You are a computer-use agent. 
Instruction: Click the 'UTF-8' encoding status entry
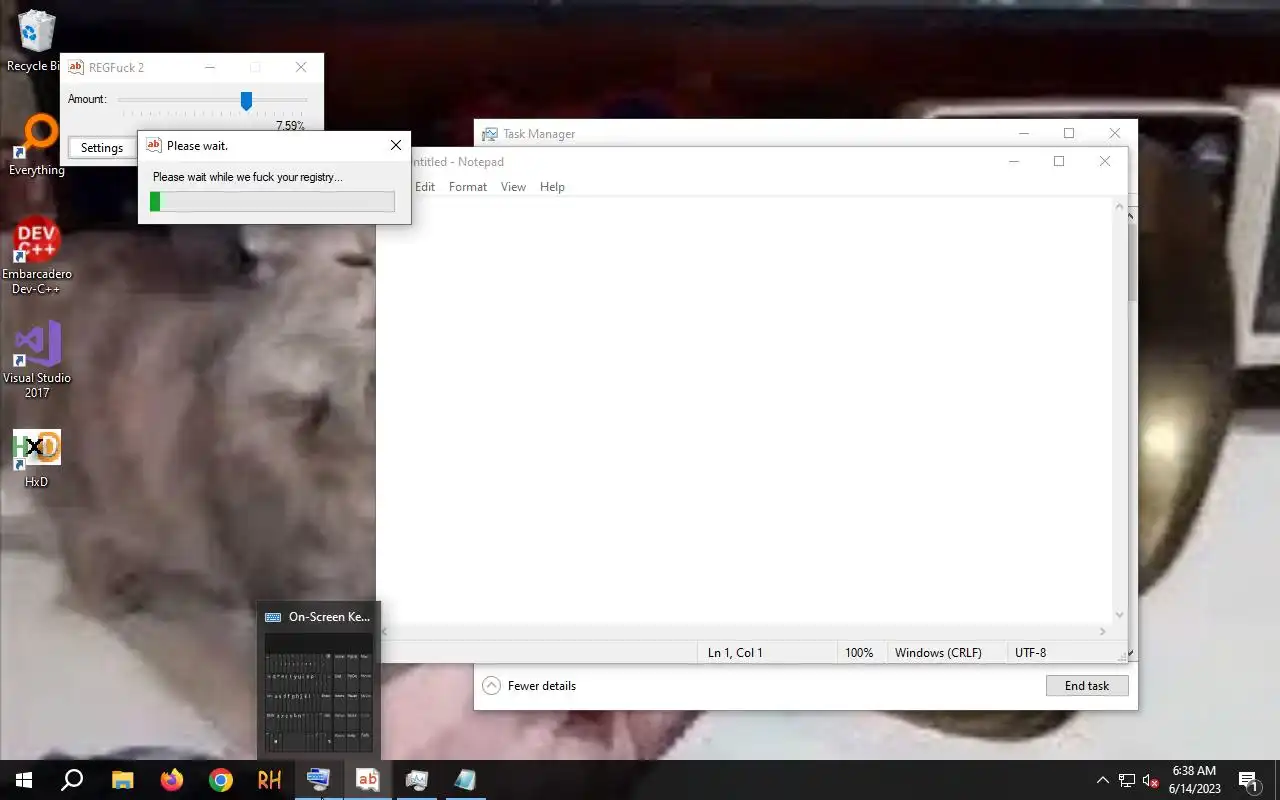(x=1030, y=653)
